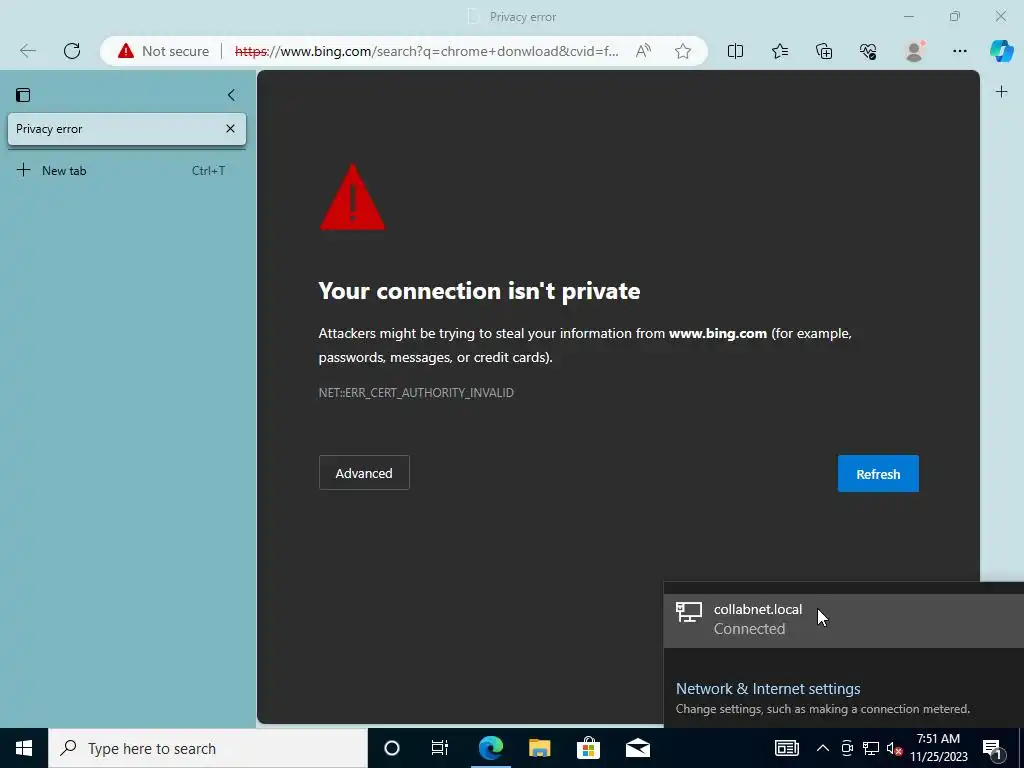Viewport: 1024px width, 768px height.
Task: Click the browser Back arrow
Action: tap(27, 51)
